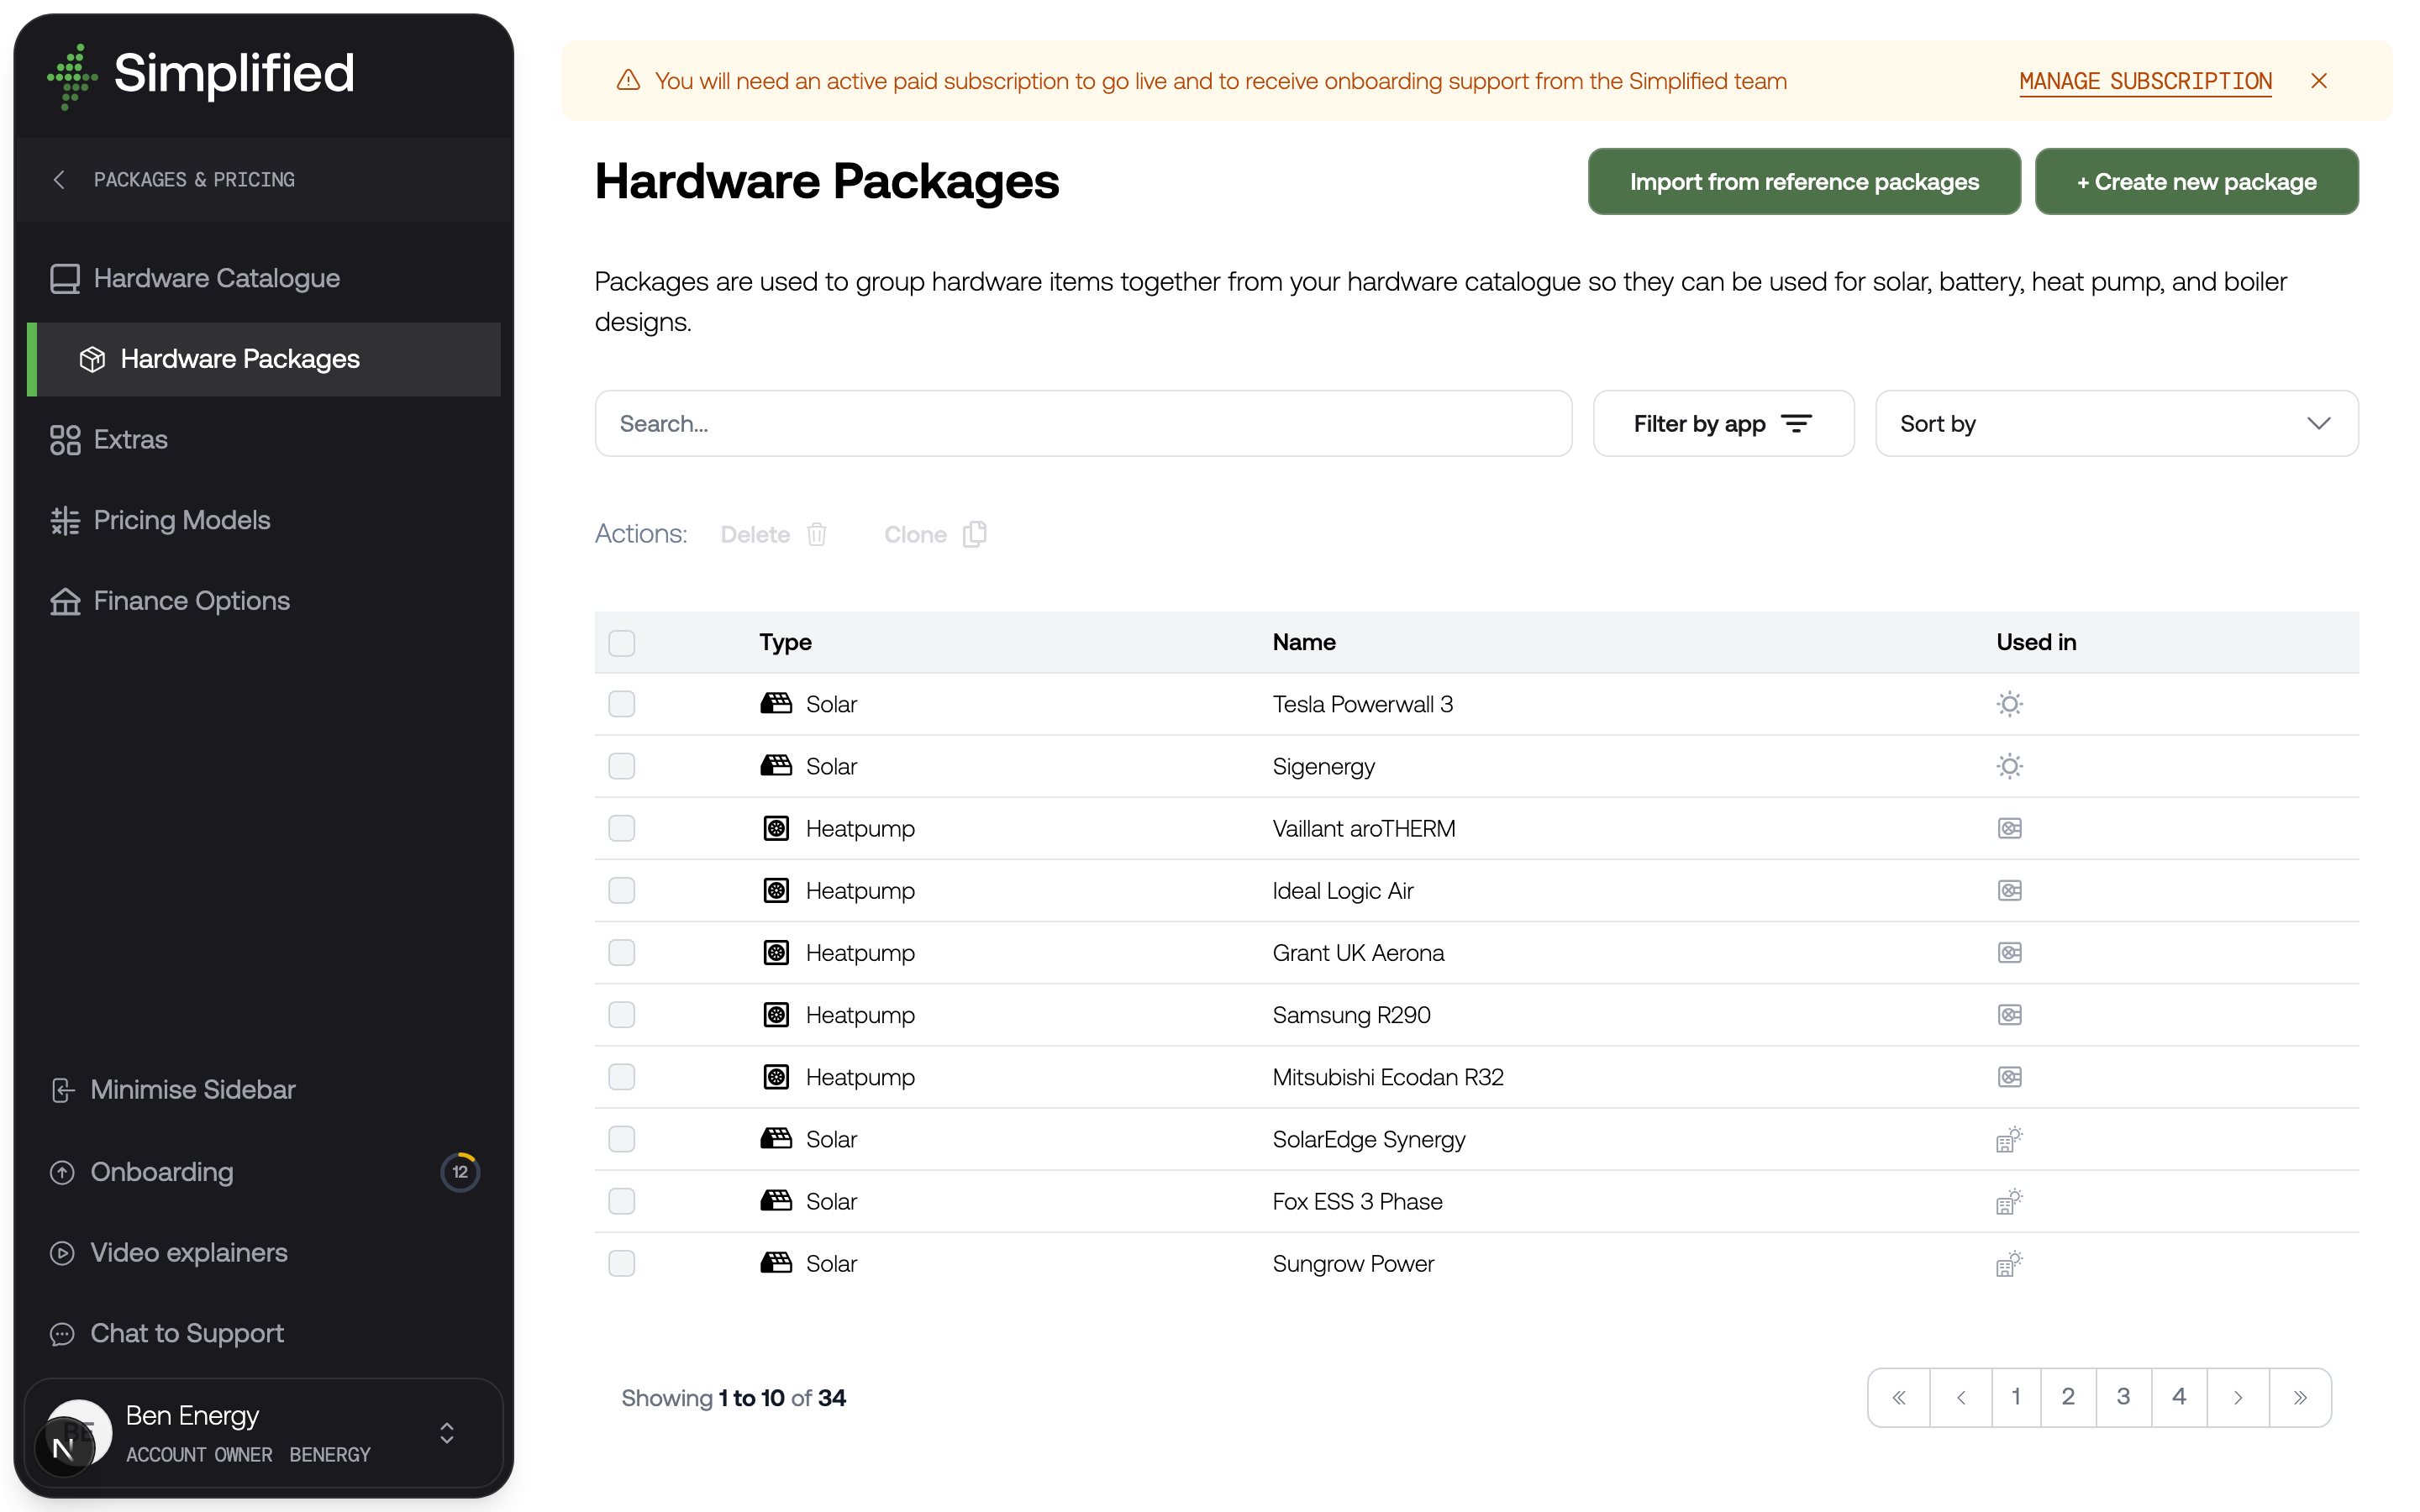
Task: Click the Onboarding arrow icon
Action: click(62, 1172)
